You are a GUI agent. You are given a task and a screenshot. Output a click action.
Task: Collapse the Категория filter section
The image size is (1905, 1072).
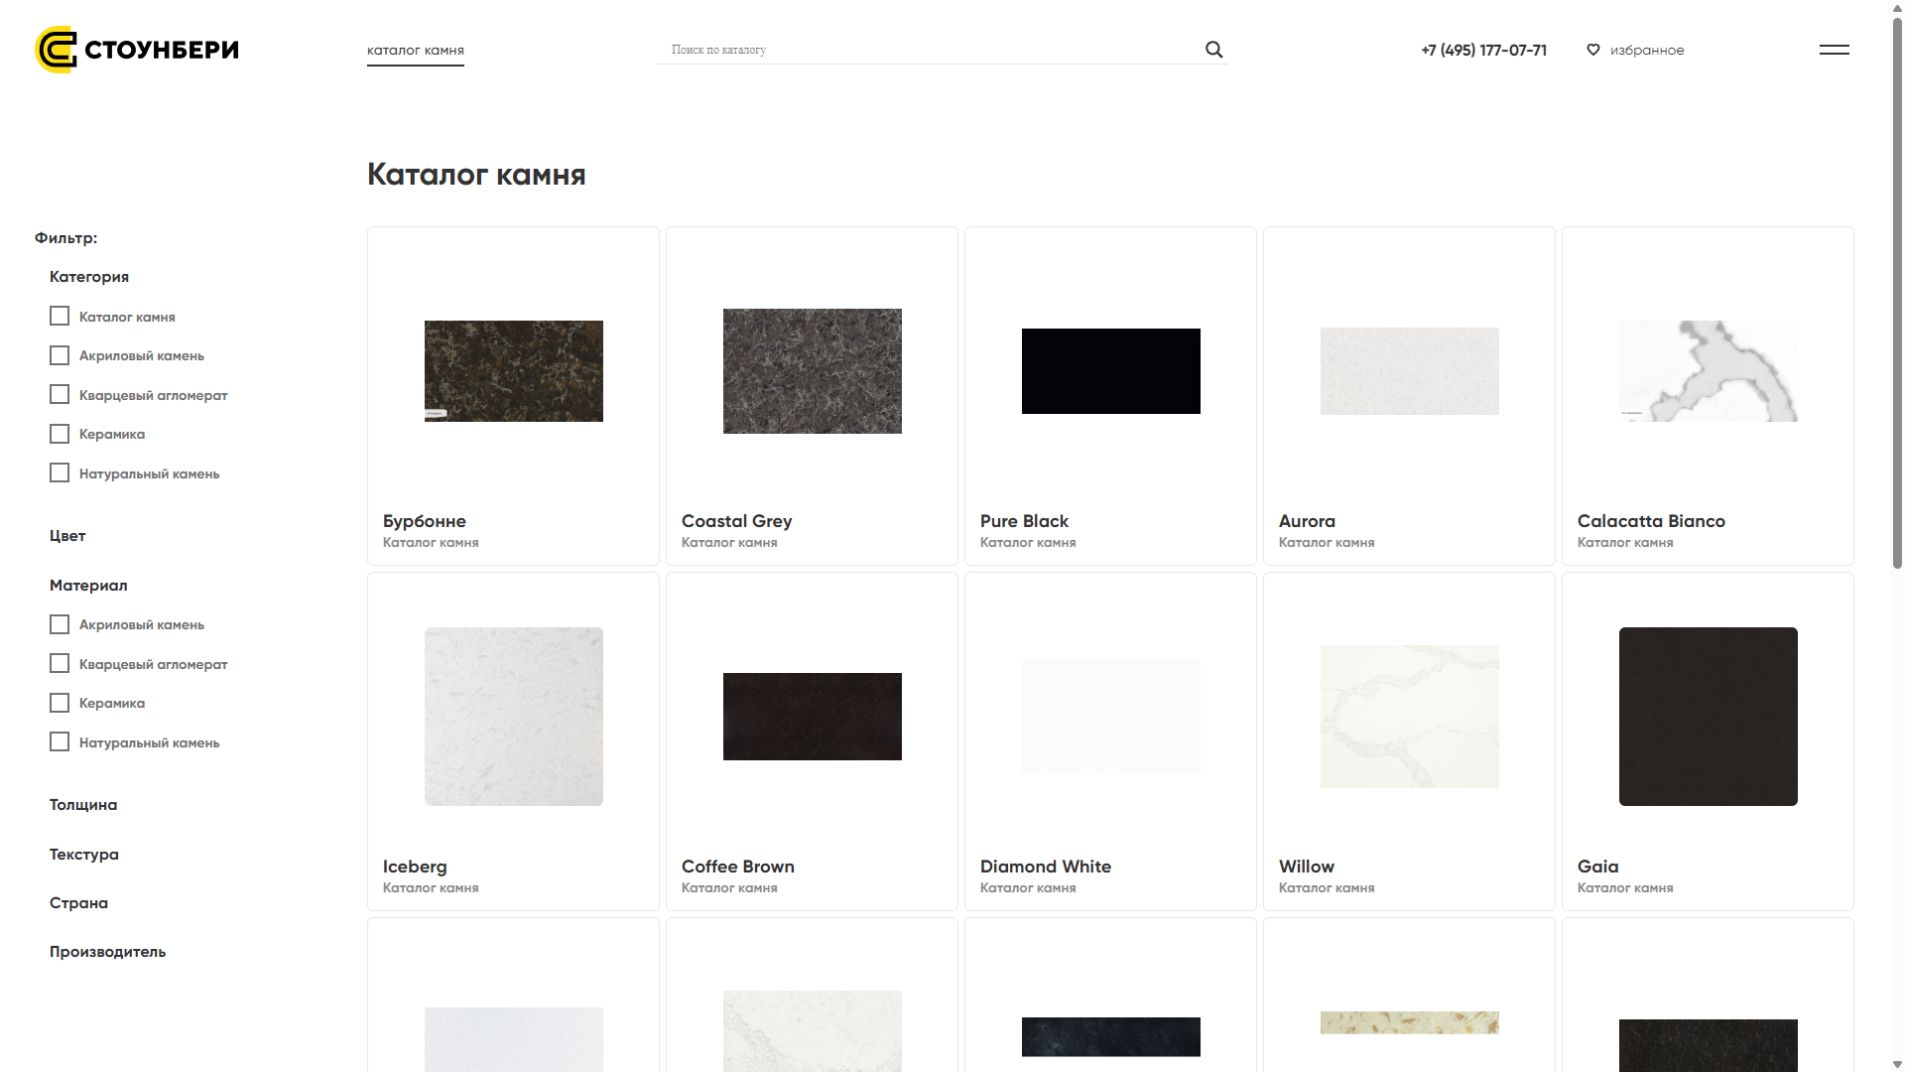89,277
